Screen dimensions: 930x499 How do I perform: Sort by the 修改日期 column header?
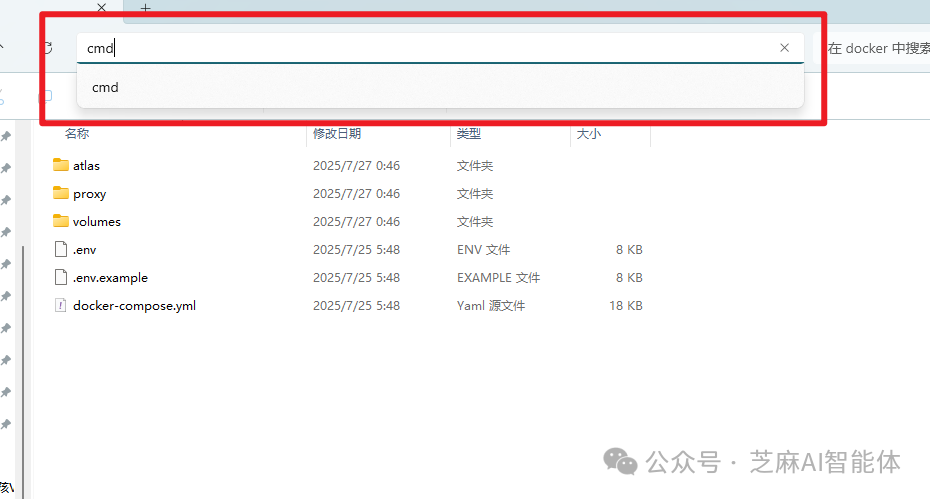(x=337, y=134)
